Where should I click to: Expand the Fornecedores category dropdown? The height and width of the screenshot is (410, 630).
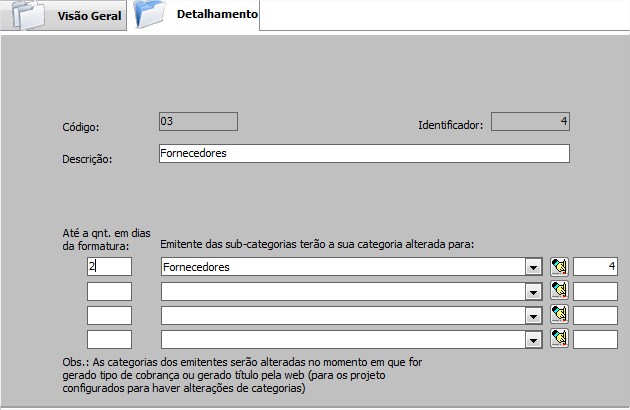534,267
